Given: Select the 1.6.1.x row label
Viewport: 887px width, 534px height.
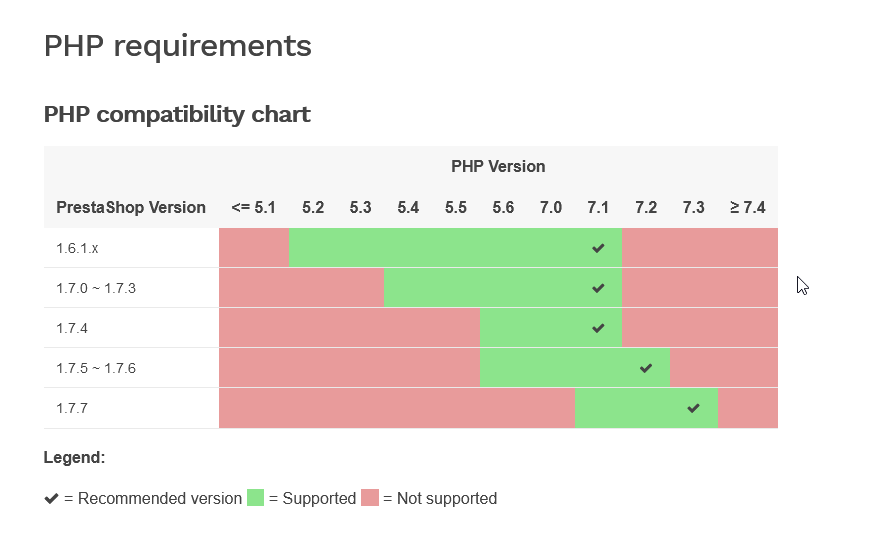Looking at the screenshot, I should click(x=77, y=248).
